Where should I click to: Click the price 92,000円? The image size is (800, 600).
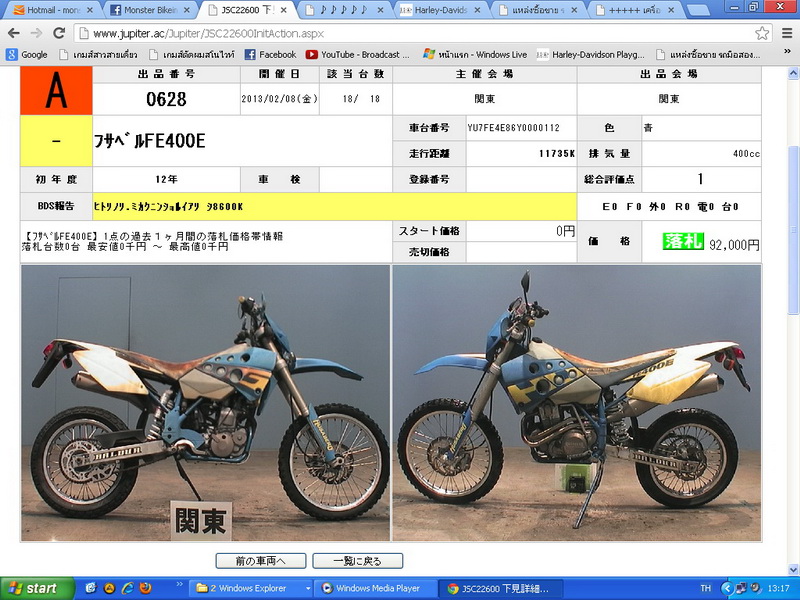[x=734, y=245]
